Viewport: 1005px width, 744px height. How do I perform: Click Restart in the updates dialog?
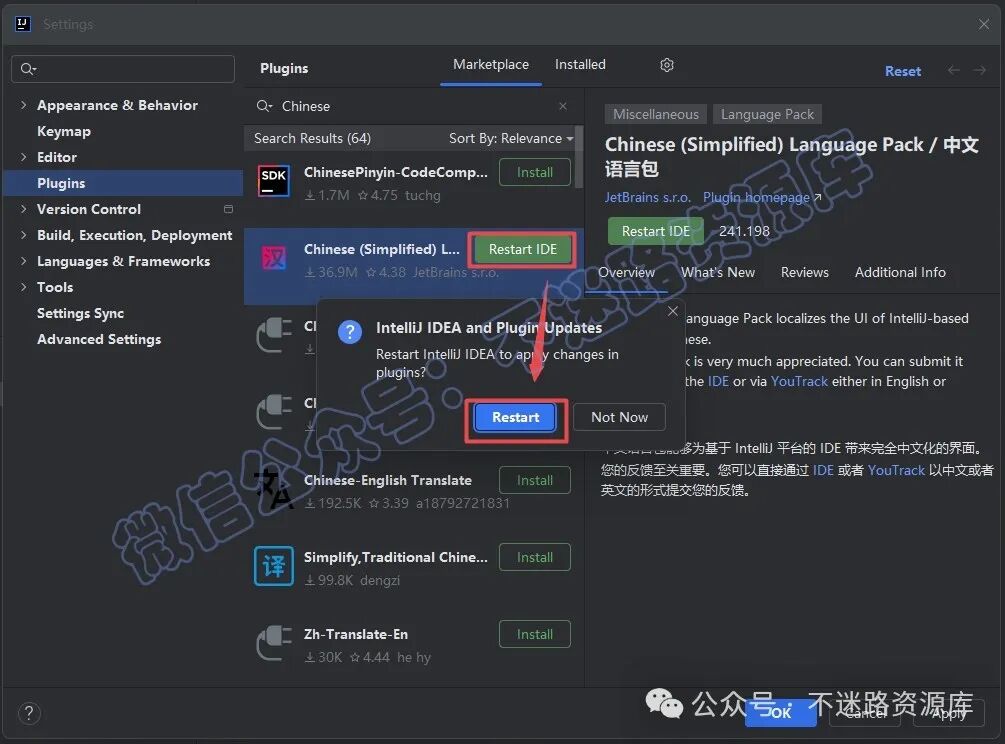click(x=515, y=417)
